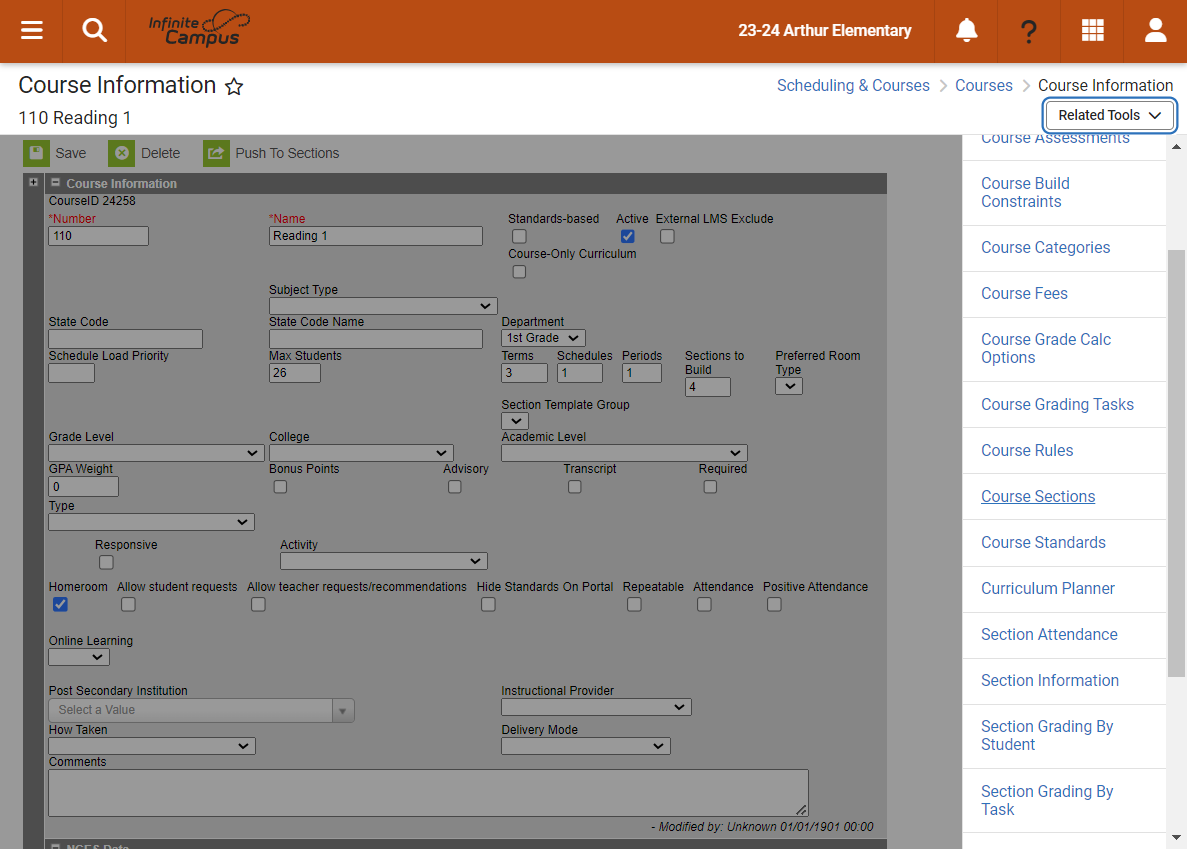Open the Academic Level dropdown
The image size is (1187, 849).
click(624, 452)
